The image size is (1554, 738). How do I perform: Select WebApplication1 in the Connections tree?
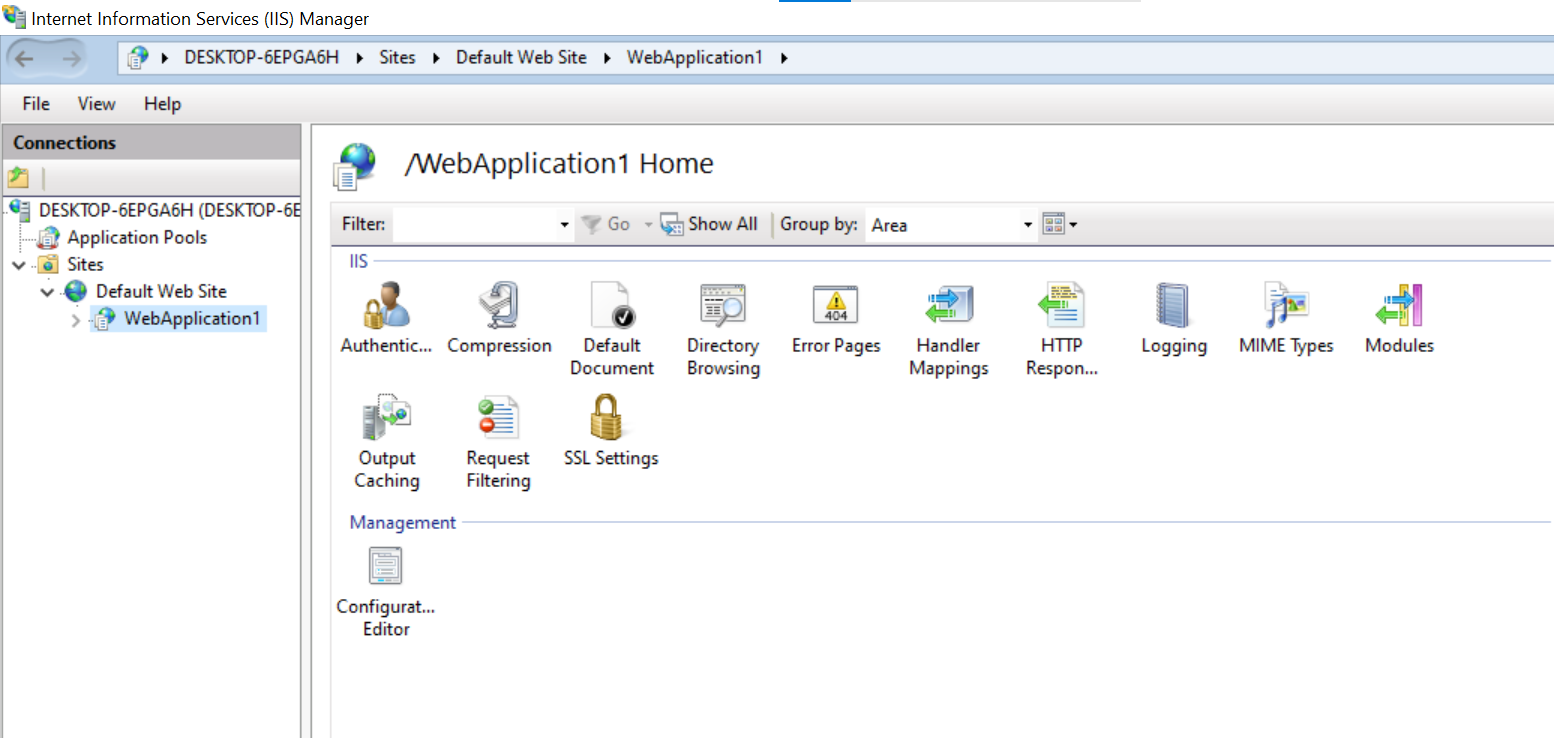click(x=195, y=319)
